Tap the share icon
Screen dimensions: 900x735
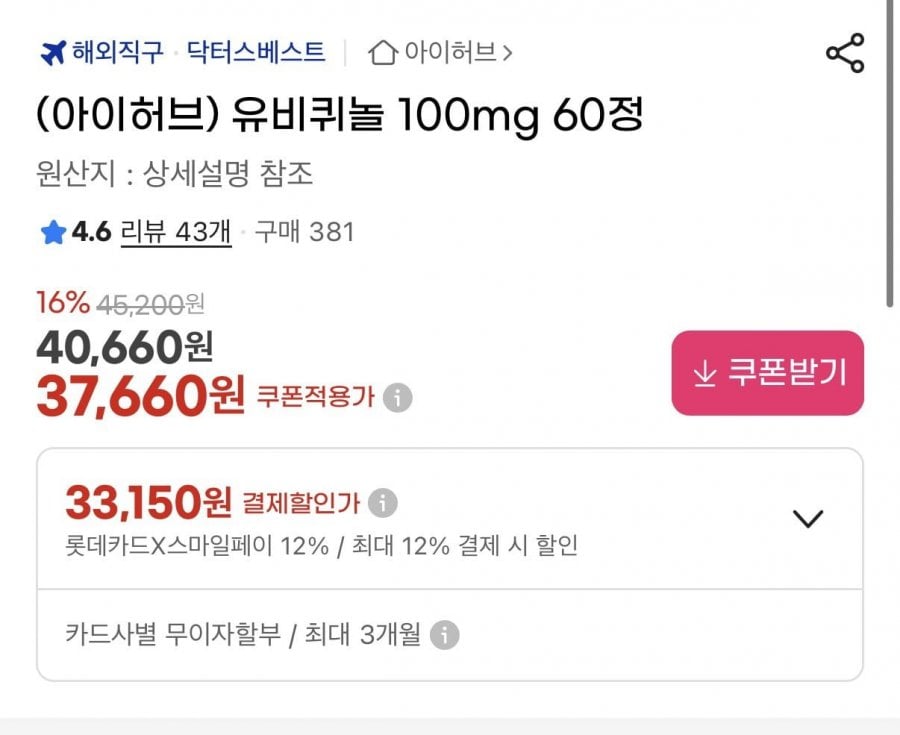pyautogui.click(x=845, y=53)
